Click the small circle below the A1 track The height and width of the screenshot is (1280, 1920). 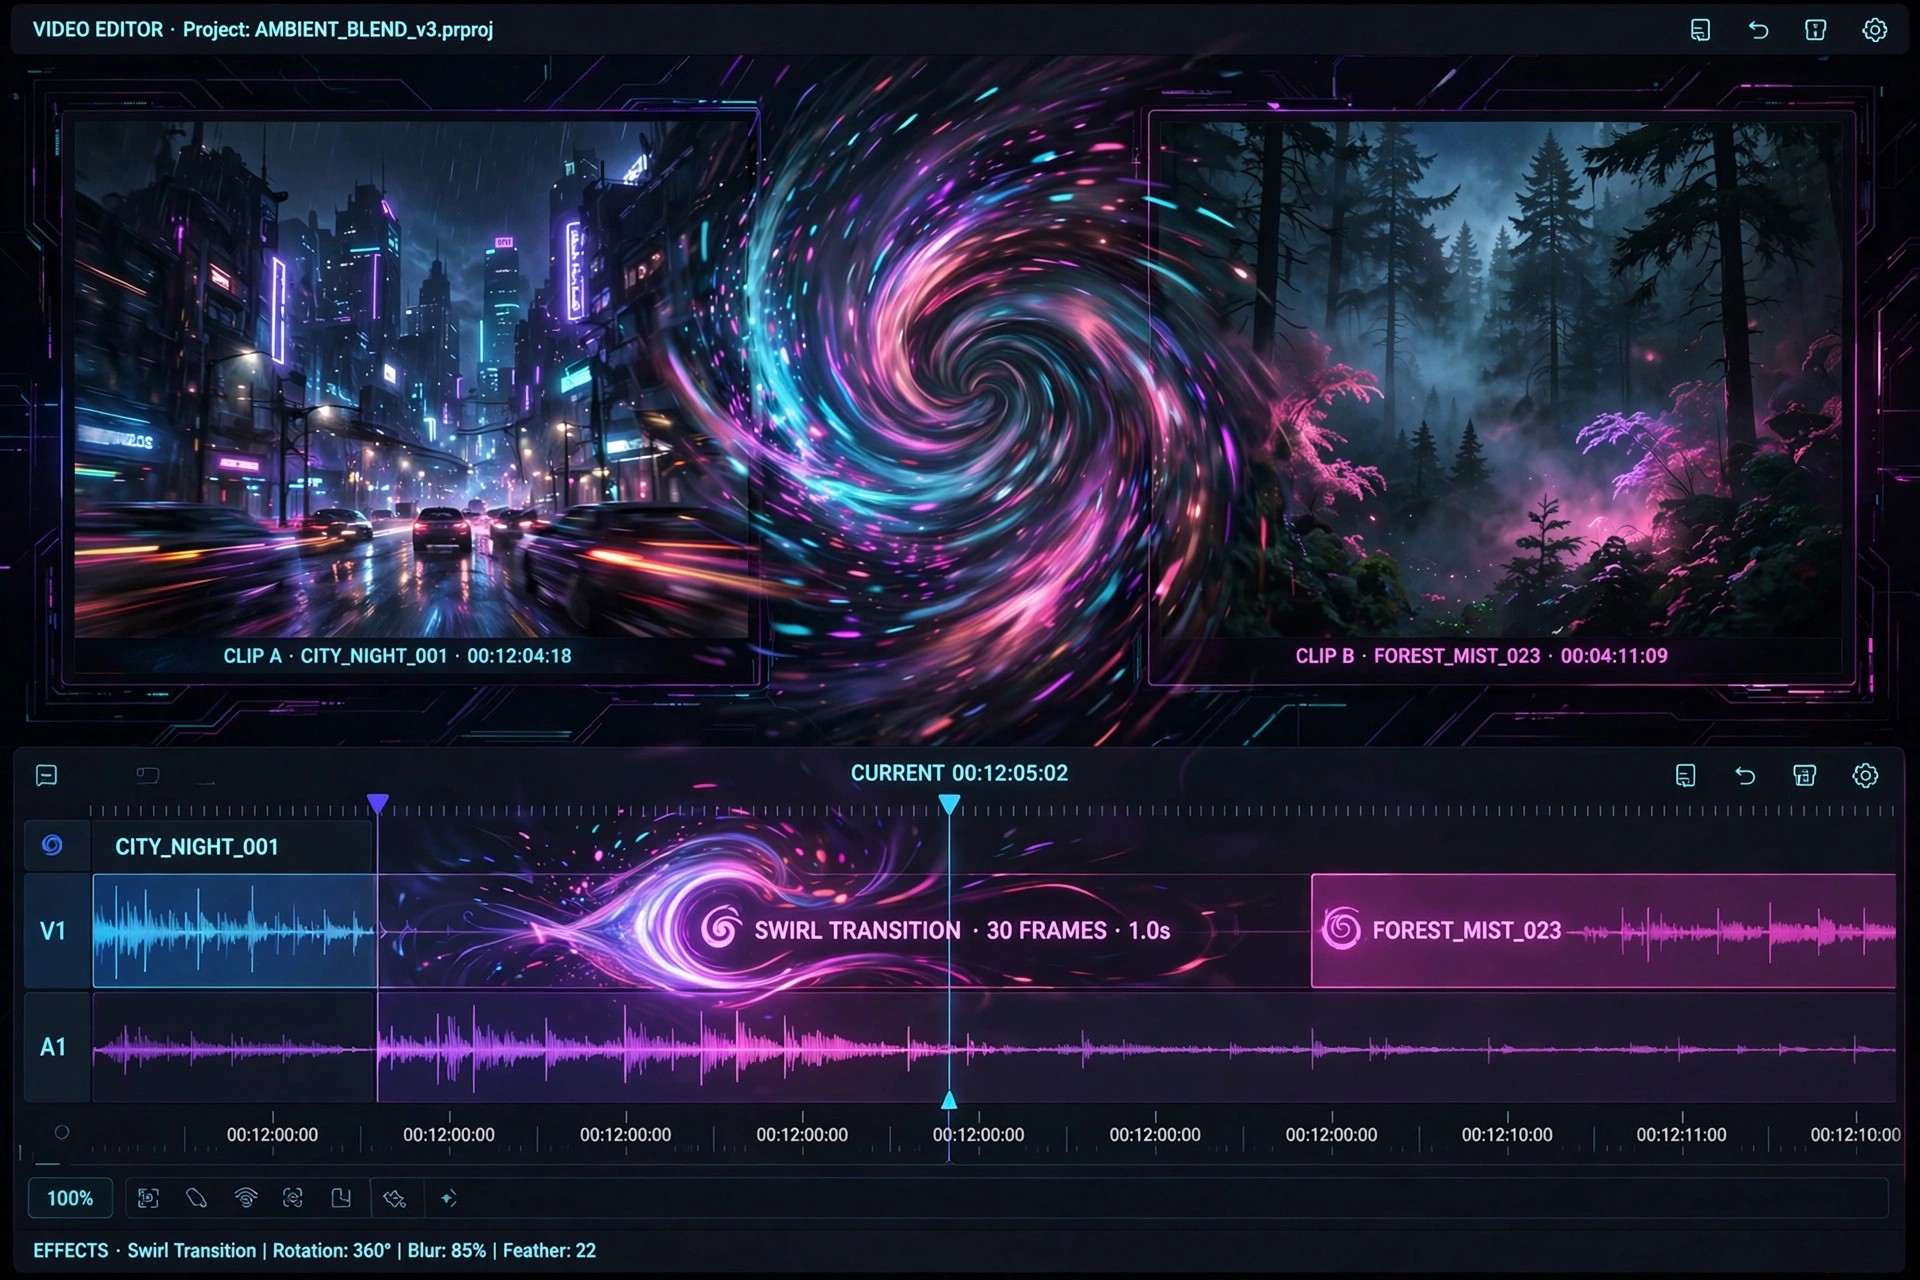tap(61, 1132)
